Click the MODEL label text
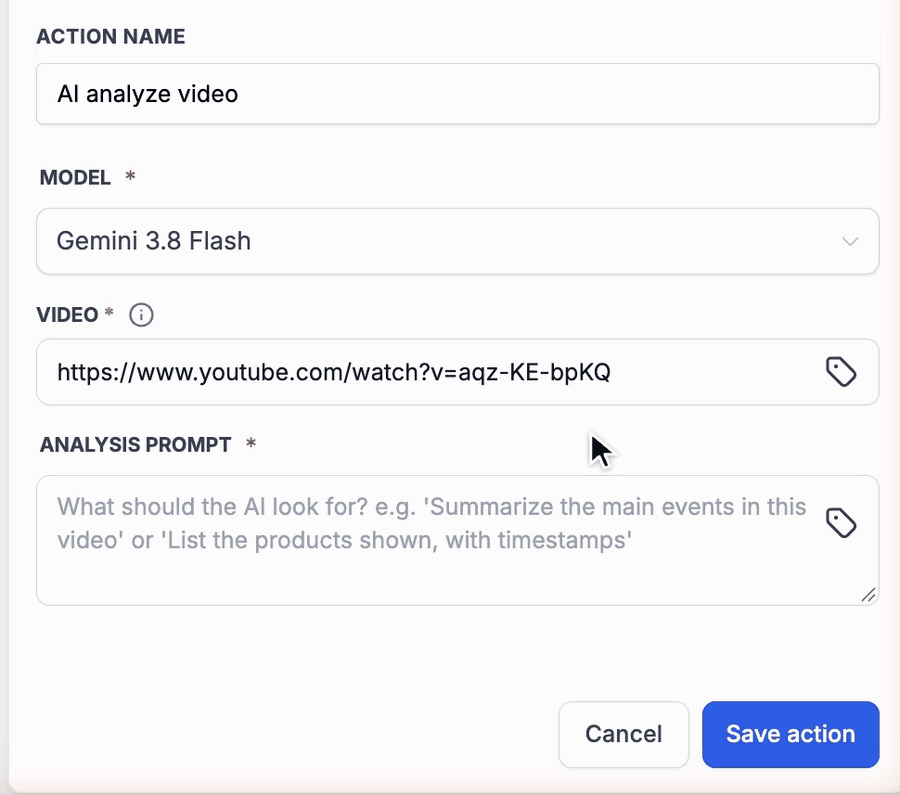 tap(75, 177)
